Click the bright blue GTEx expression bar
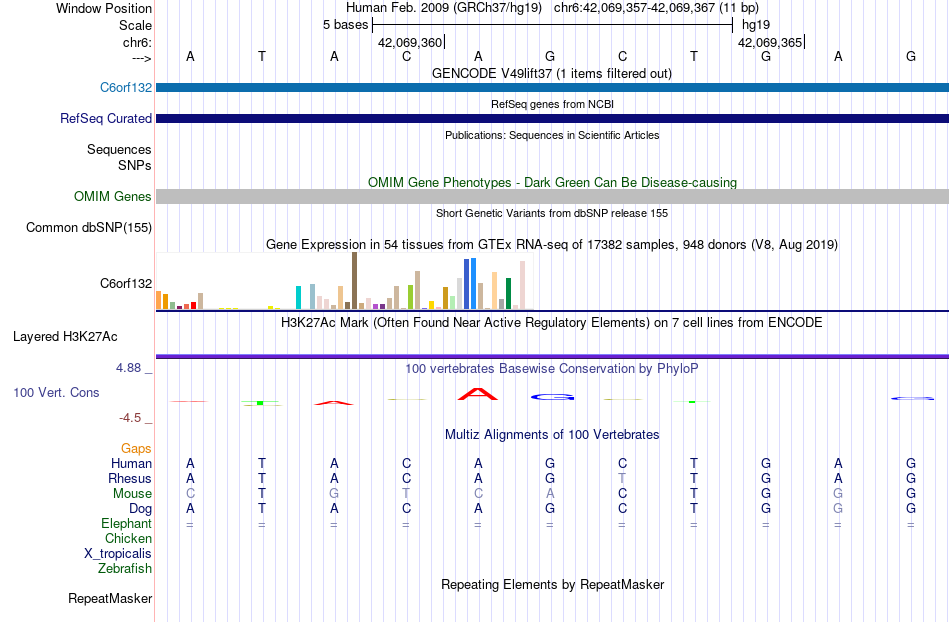Viewport: 950px width, 622px height. pyautogui.click(x=473, y=283)
